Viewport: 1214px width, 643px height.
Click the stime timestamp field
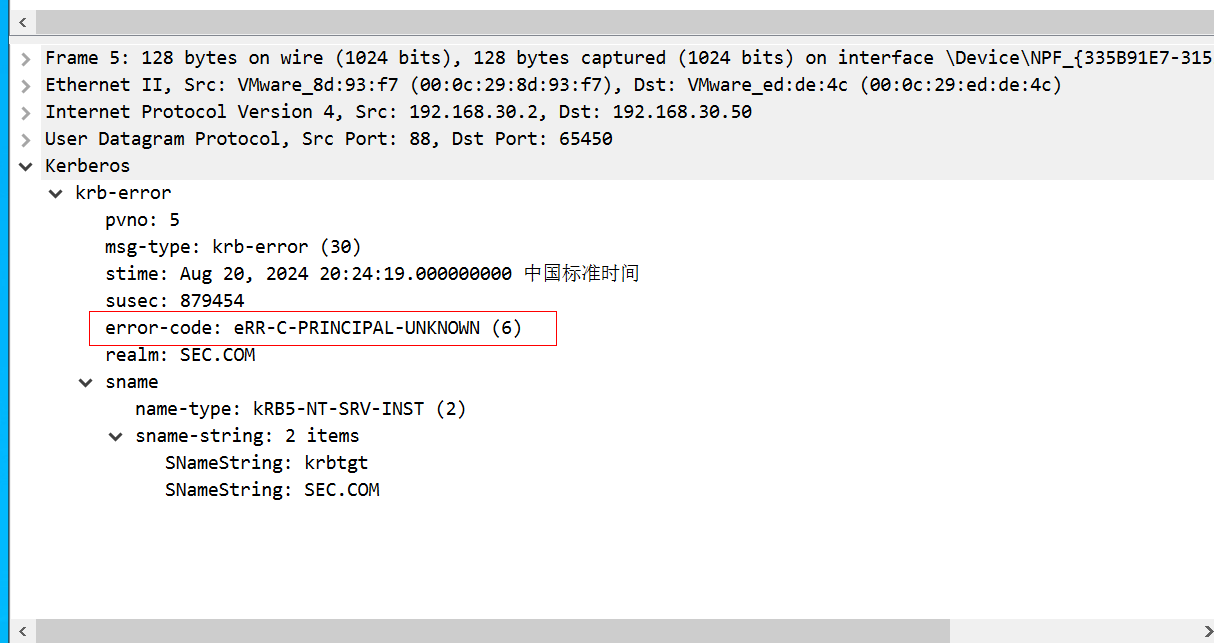(x=370, y=274)
